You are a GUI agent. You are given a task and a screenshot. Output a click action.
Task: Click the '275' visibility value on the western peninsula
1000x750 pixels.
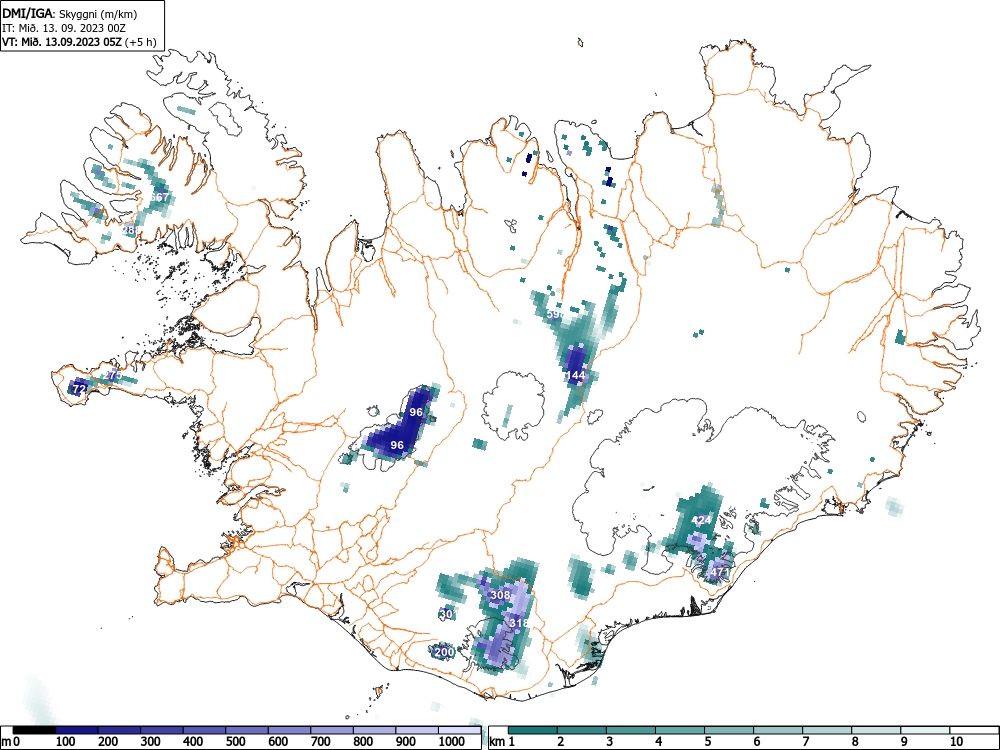pyautogui.click(x=113, y=375)
